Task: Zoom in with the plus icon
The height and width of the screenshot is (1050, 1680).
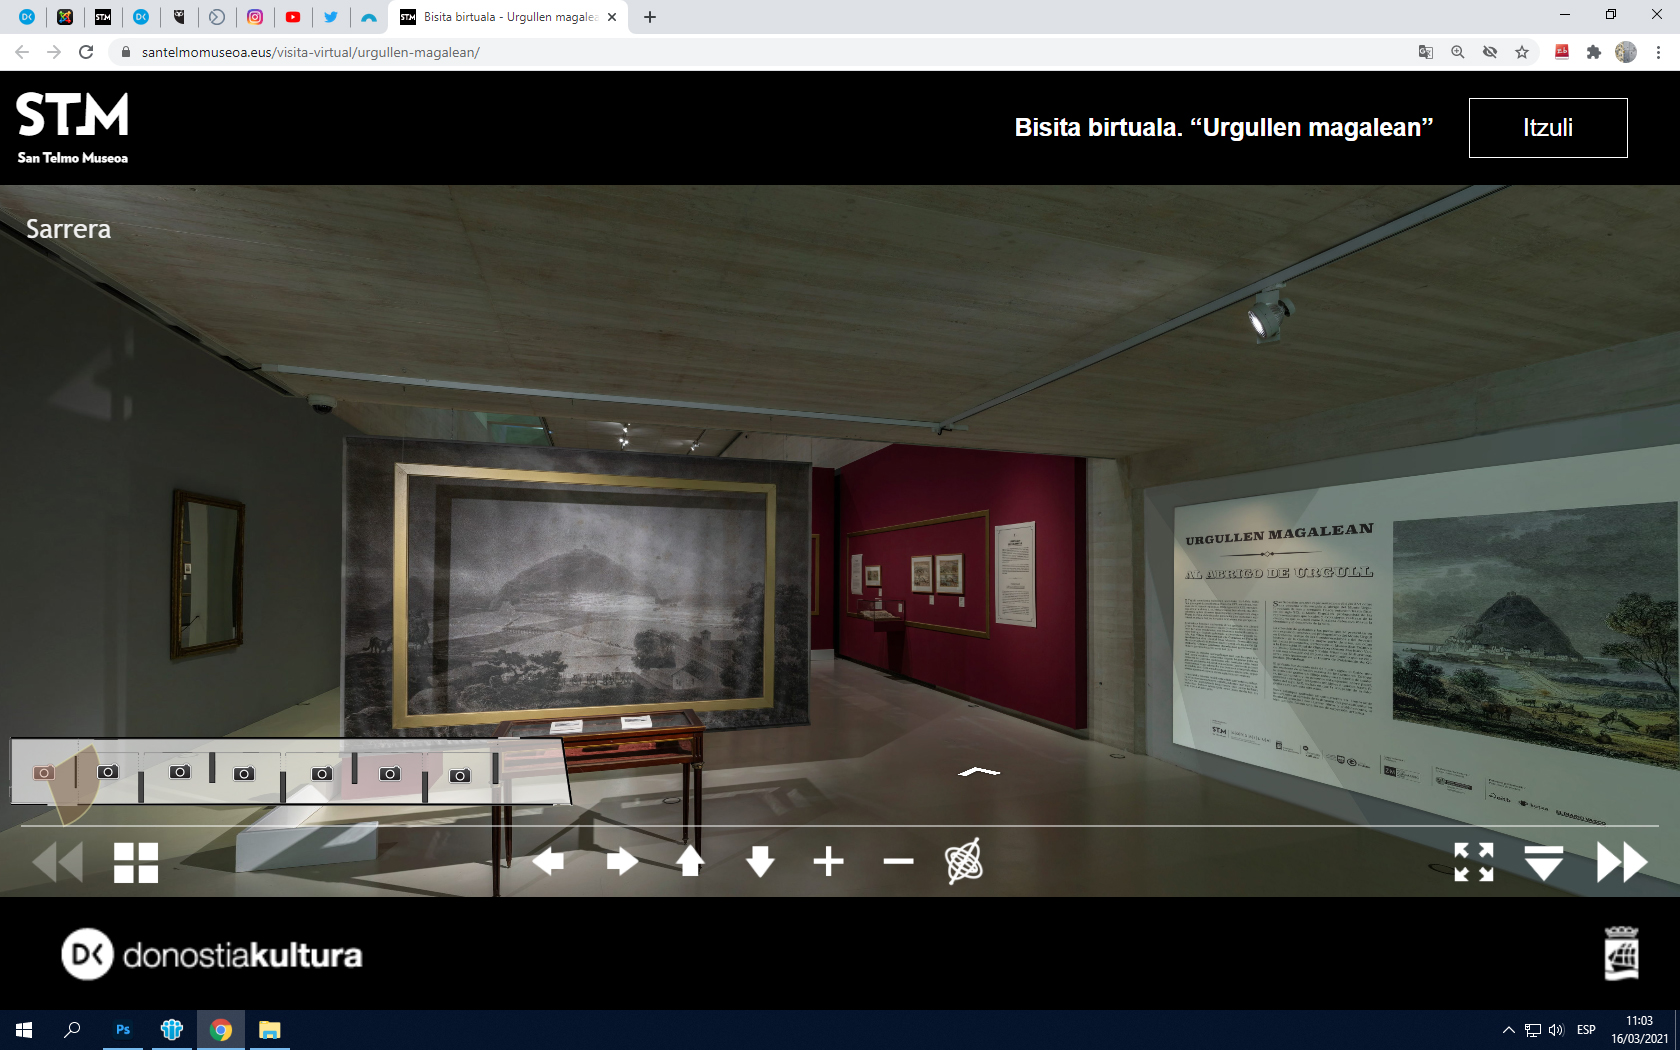Action: [x=828, y=861]
